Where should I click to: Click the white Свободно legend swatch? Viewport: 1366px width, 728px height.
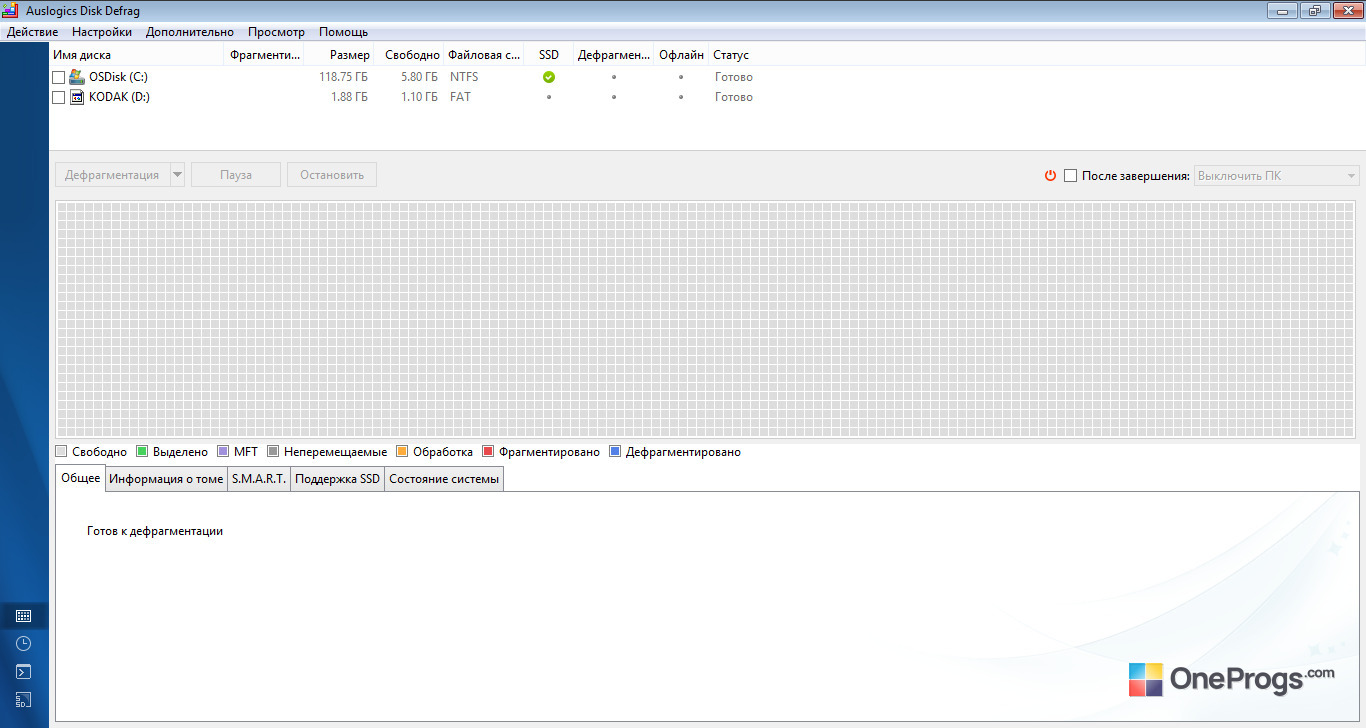pos(62,451)
